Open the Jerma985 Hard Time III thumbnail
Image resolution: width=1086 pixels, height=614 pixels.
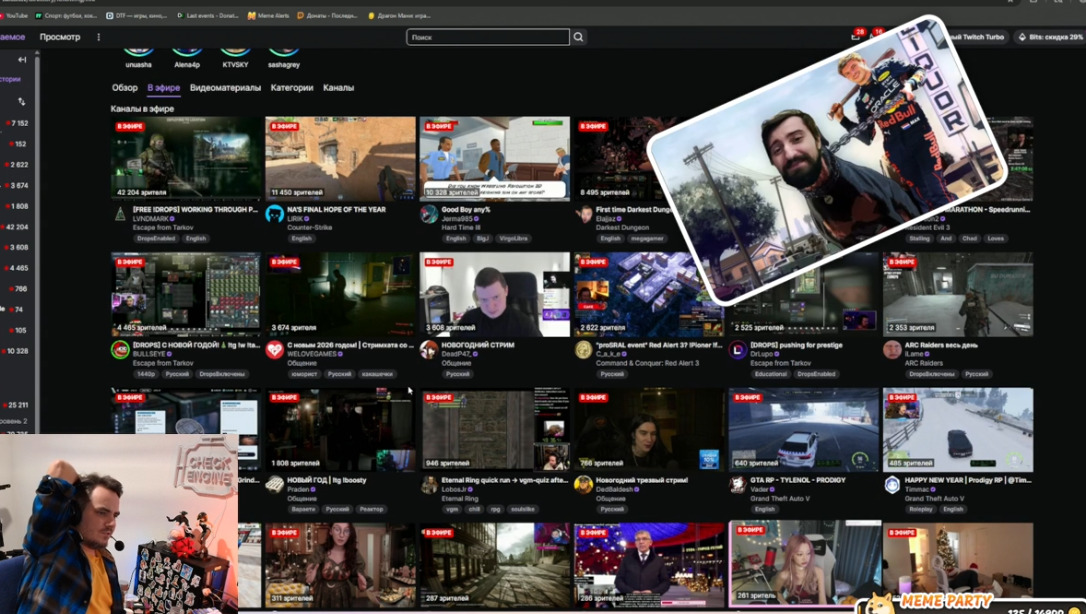tap(495, 159)
